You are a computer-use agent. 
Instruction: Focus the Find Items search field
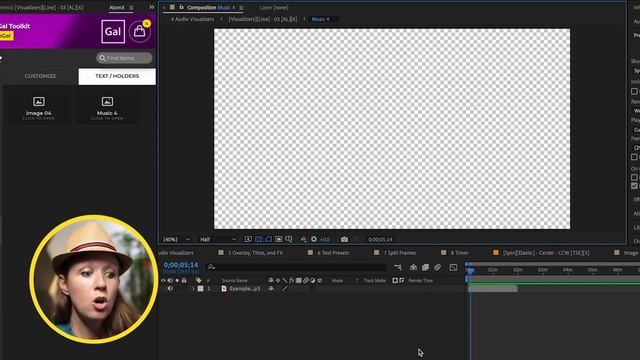point(124,58)
